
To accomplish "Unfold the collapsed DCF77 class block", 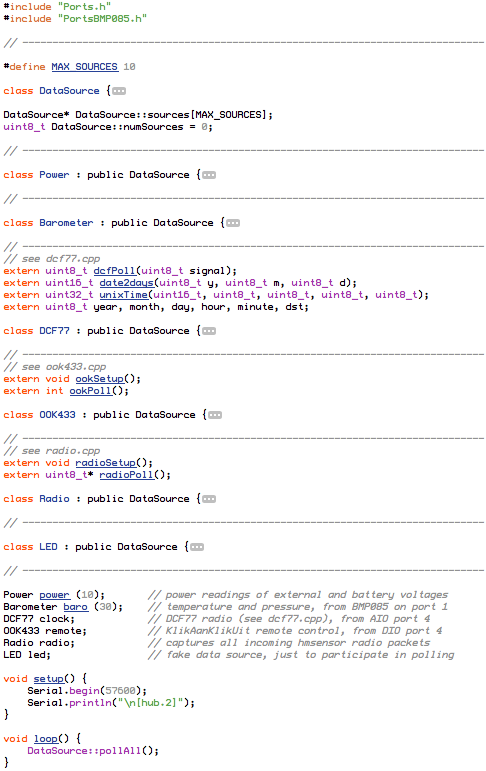I will coord(209,331).
